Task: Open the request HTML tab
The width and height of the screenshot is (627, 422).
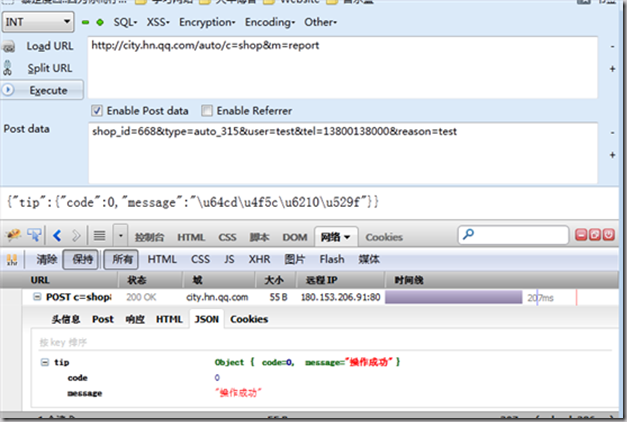Action: coord(169,319)
